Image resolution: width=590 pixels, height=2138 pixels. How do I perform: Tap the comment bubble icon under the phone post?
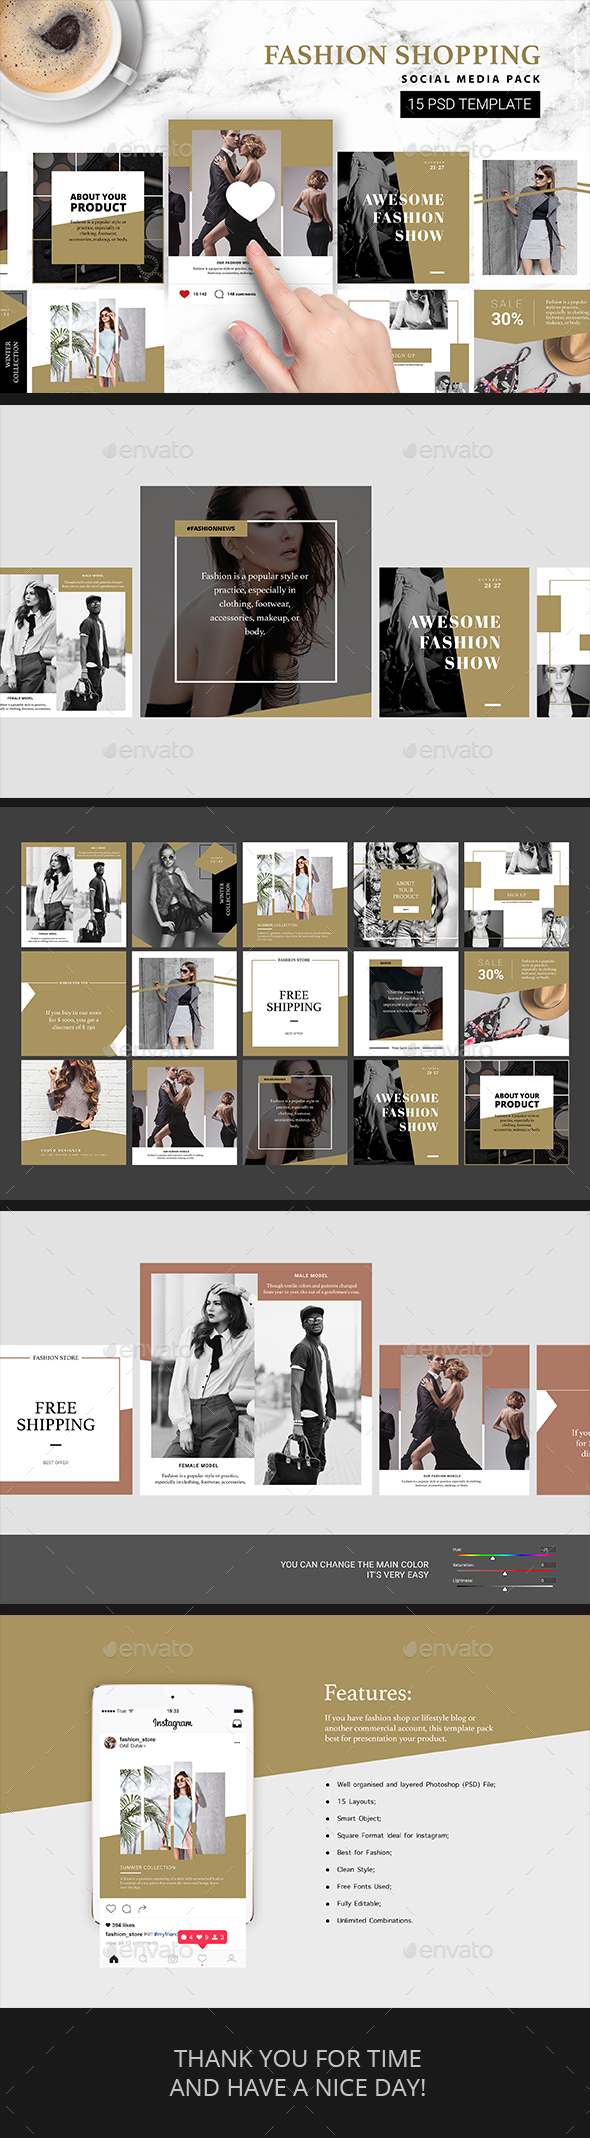126,1909
